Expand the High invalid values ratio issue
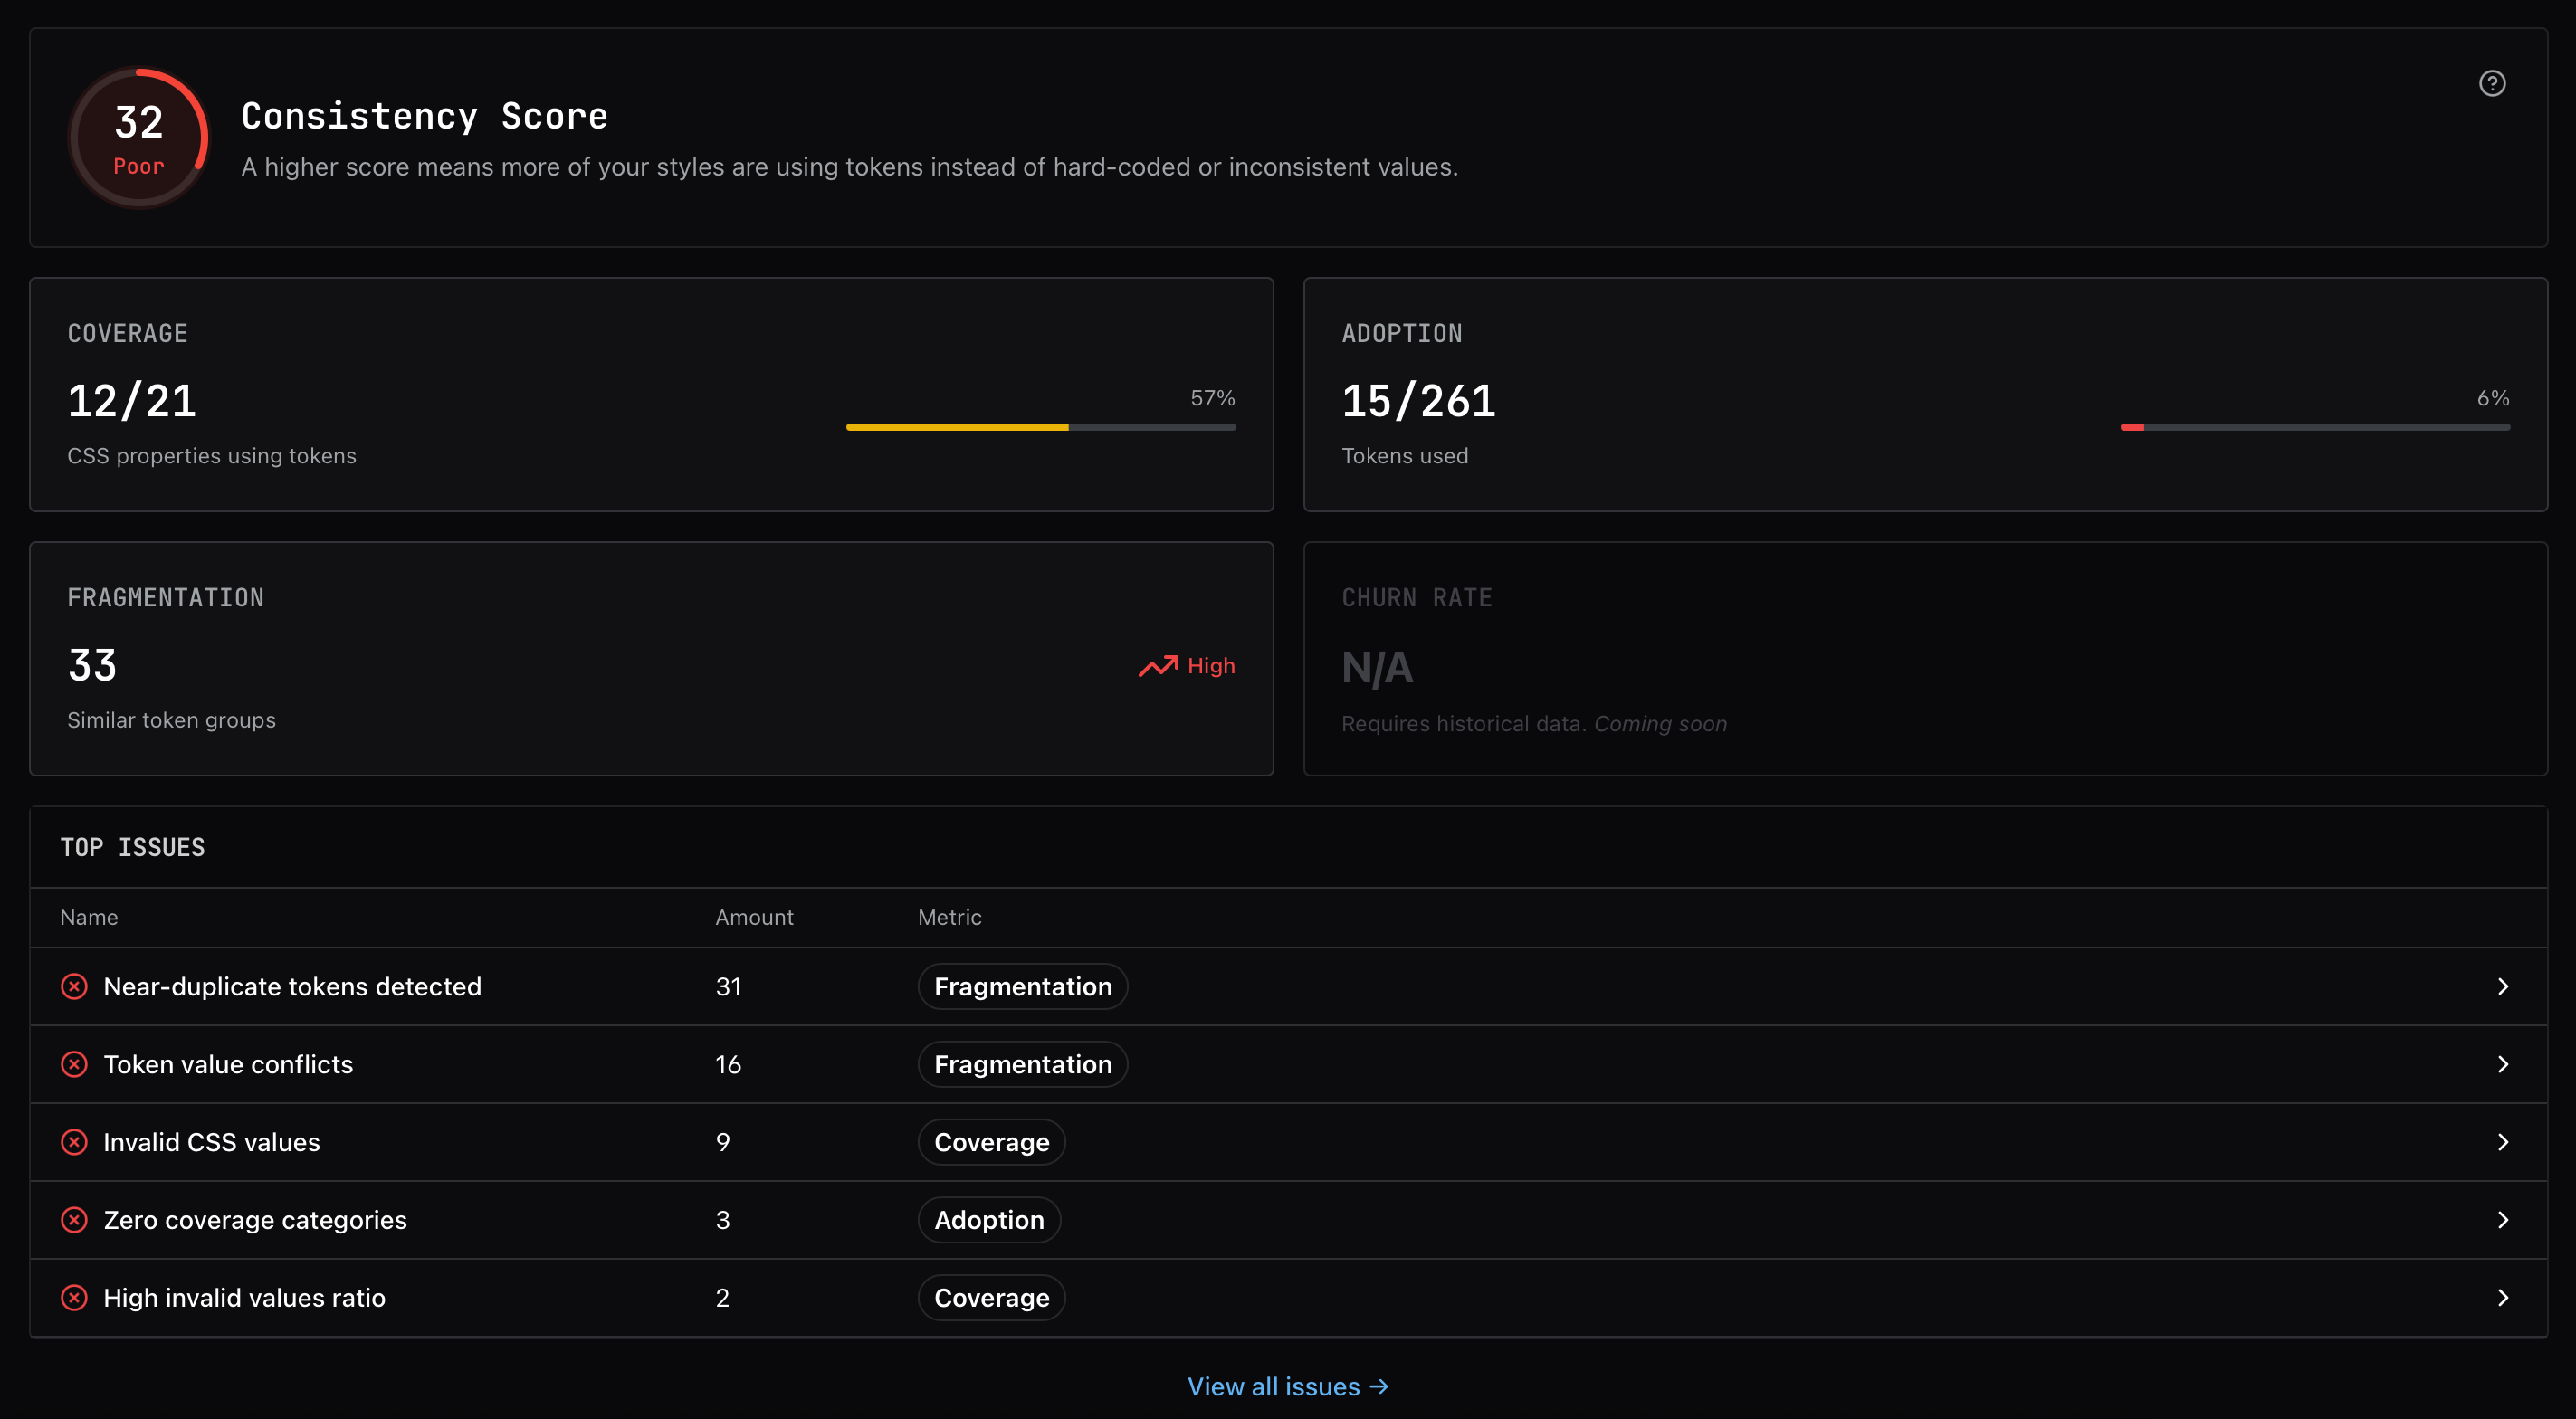The image size is (2576, 1419). pyautogui.click(x=2503, y=1297)
